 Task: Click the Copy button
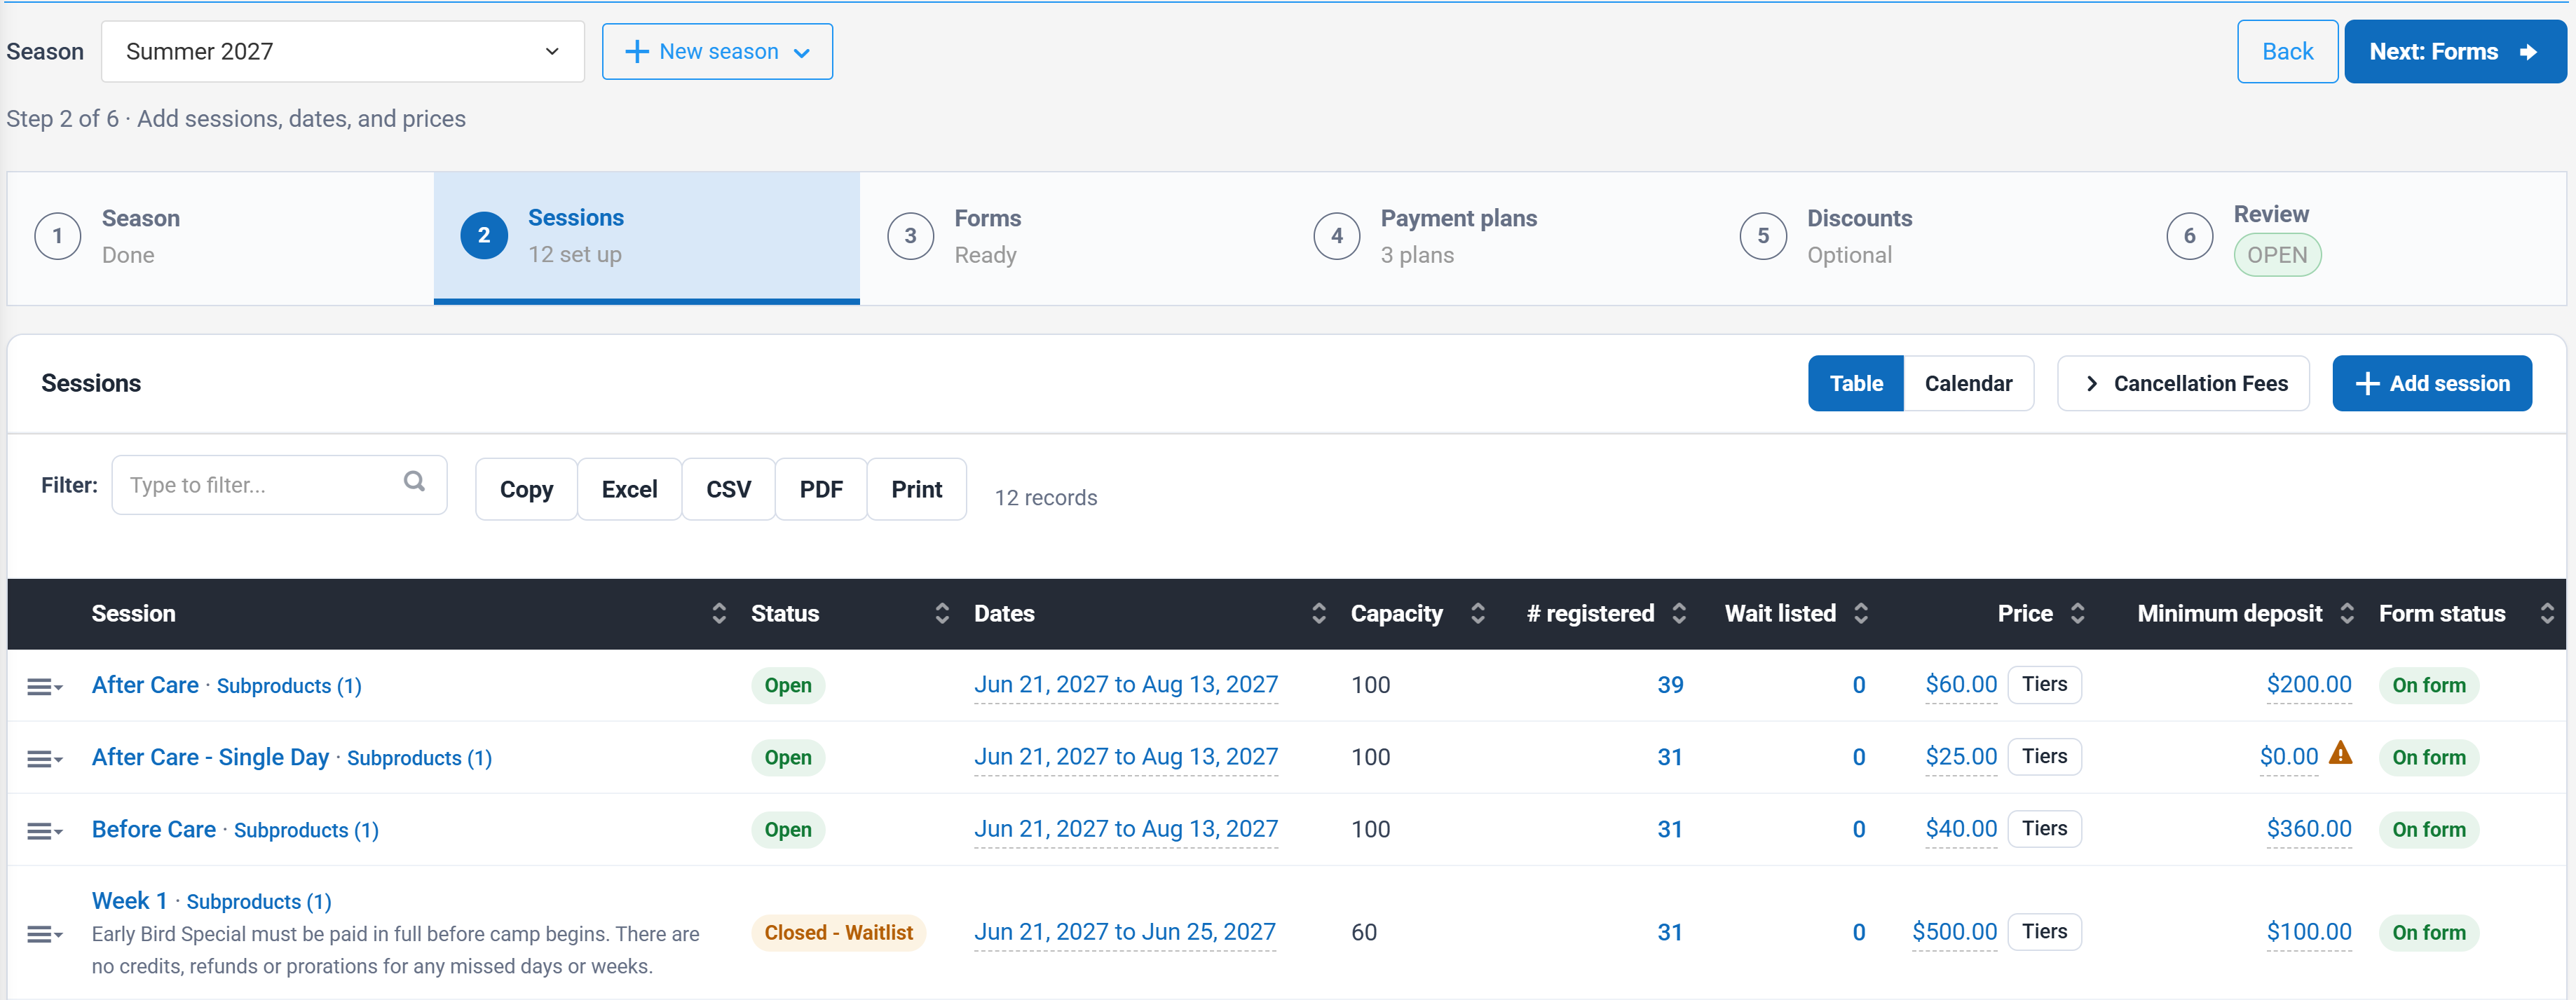pos(526,489)
